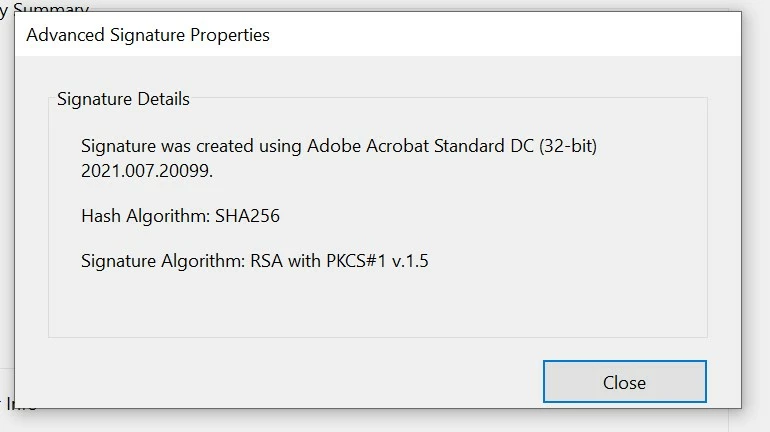770x432 pixels.
Task: Click the Adobe Acrobat Standard DC text
Action: point(420,146)
